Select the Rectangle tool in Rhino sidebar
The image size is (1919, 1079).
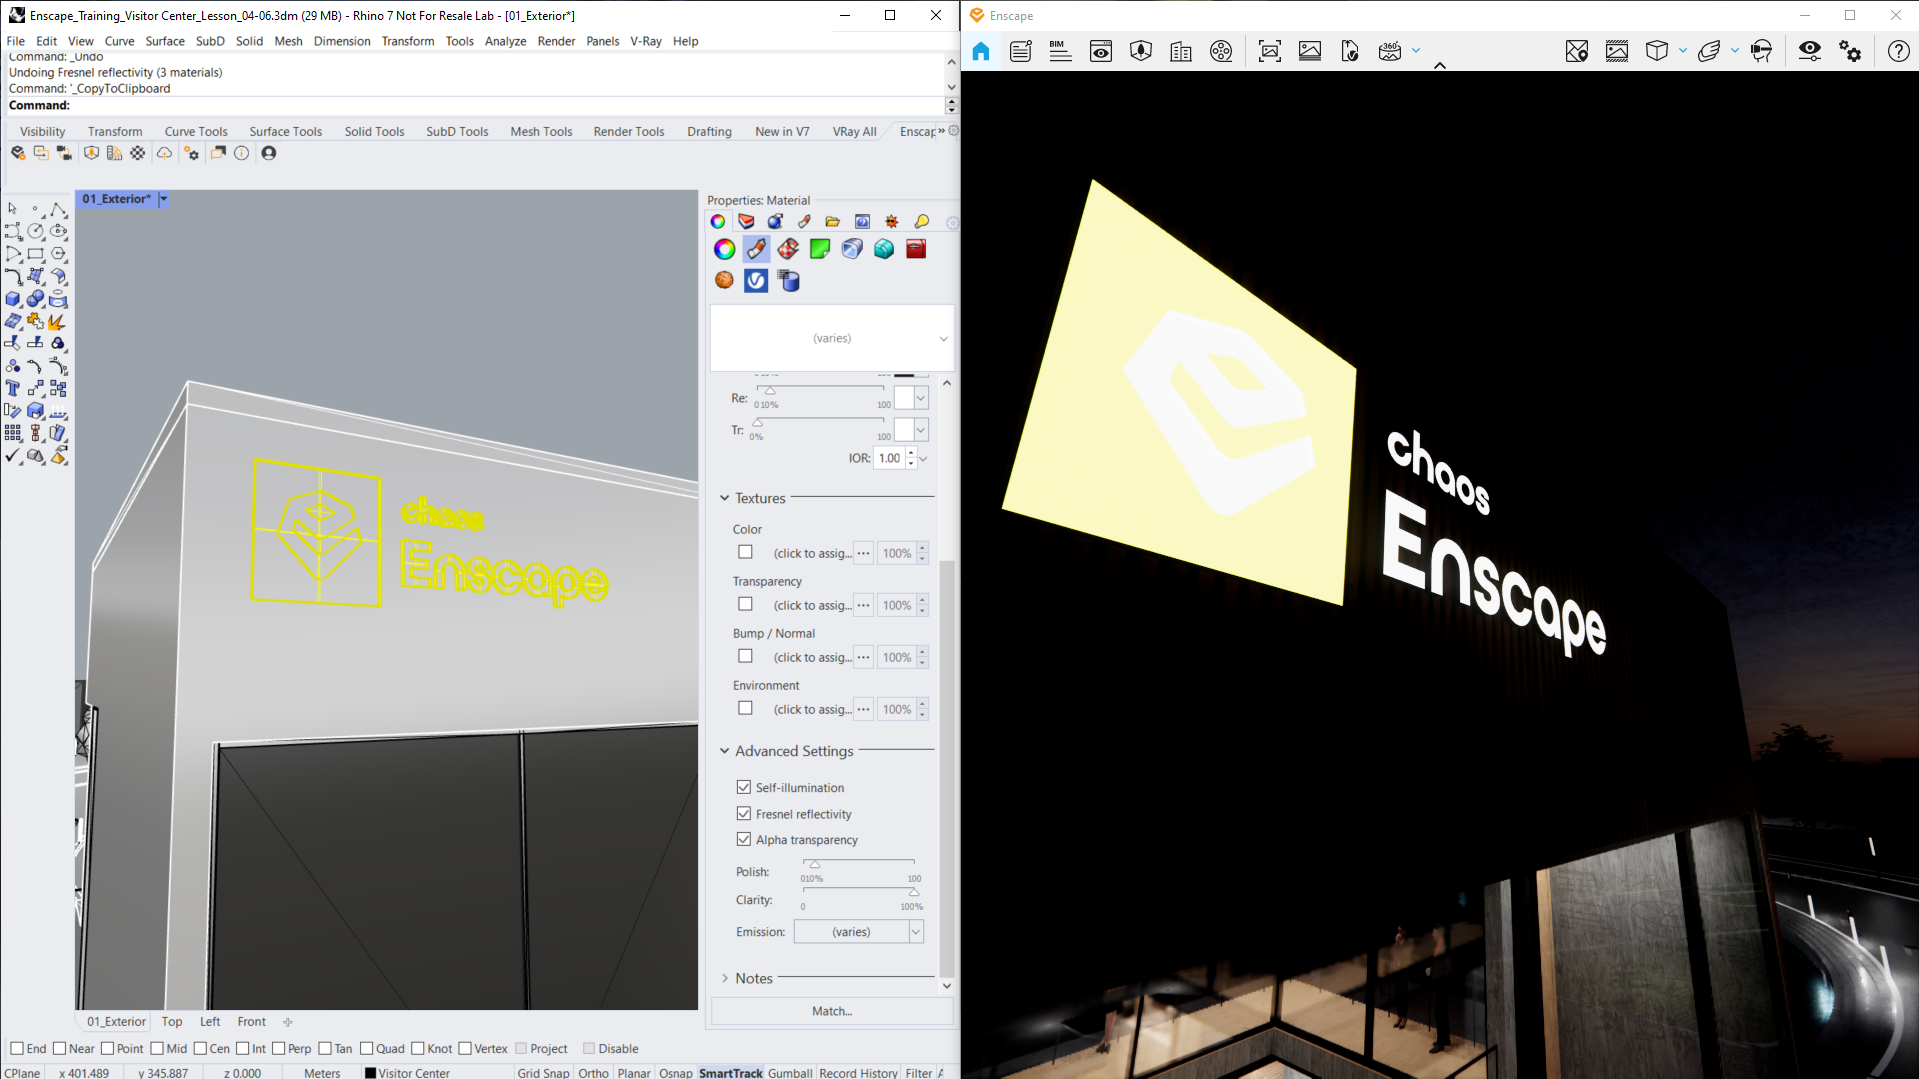(36, 254)
